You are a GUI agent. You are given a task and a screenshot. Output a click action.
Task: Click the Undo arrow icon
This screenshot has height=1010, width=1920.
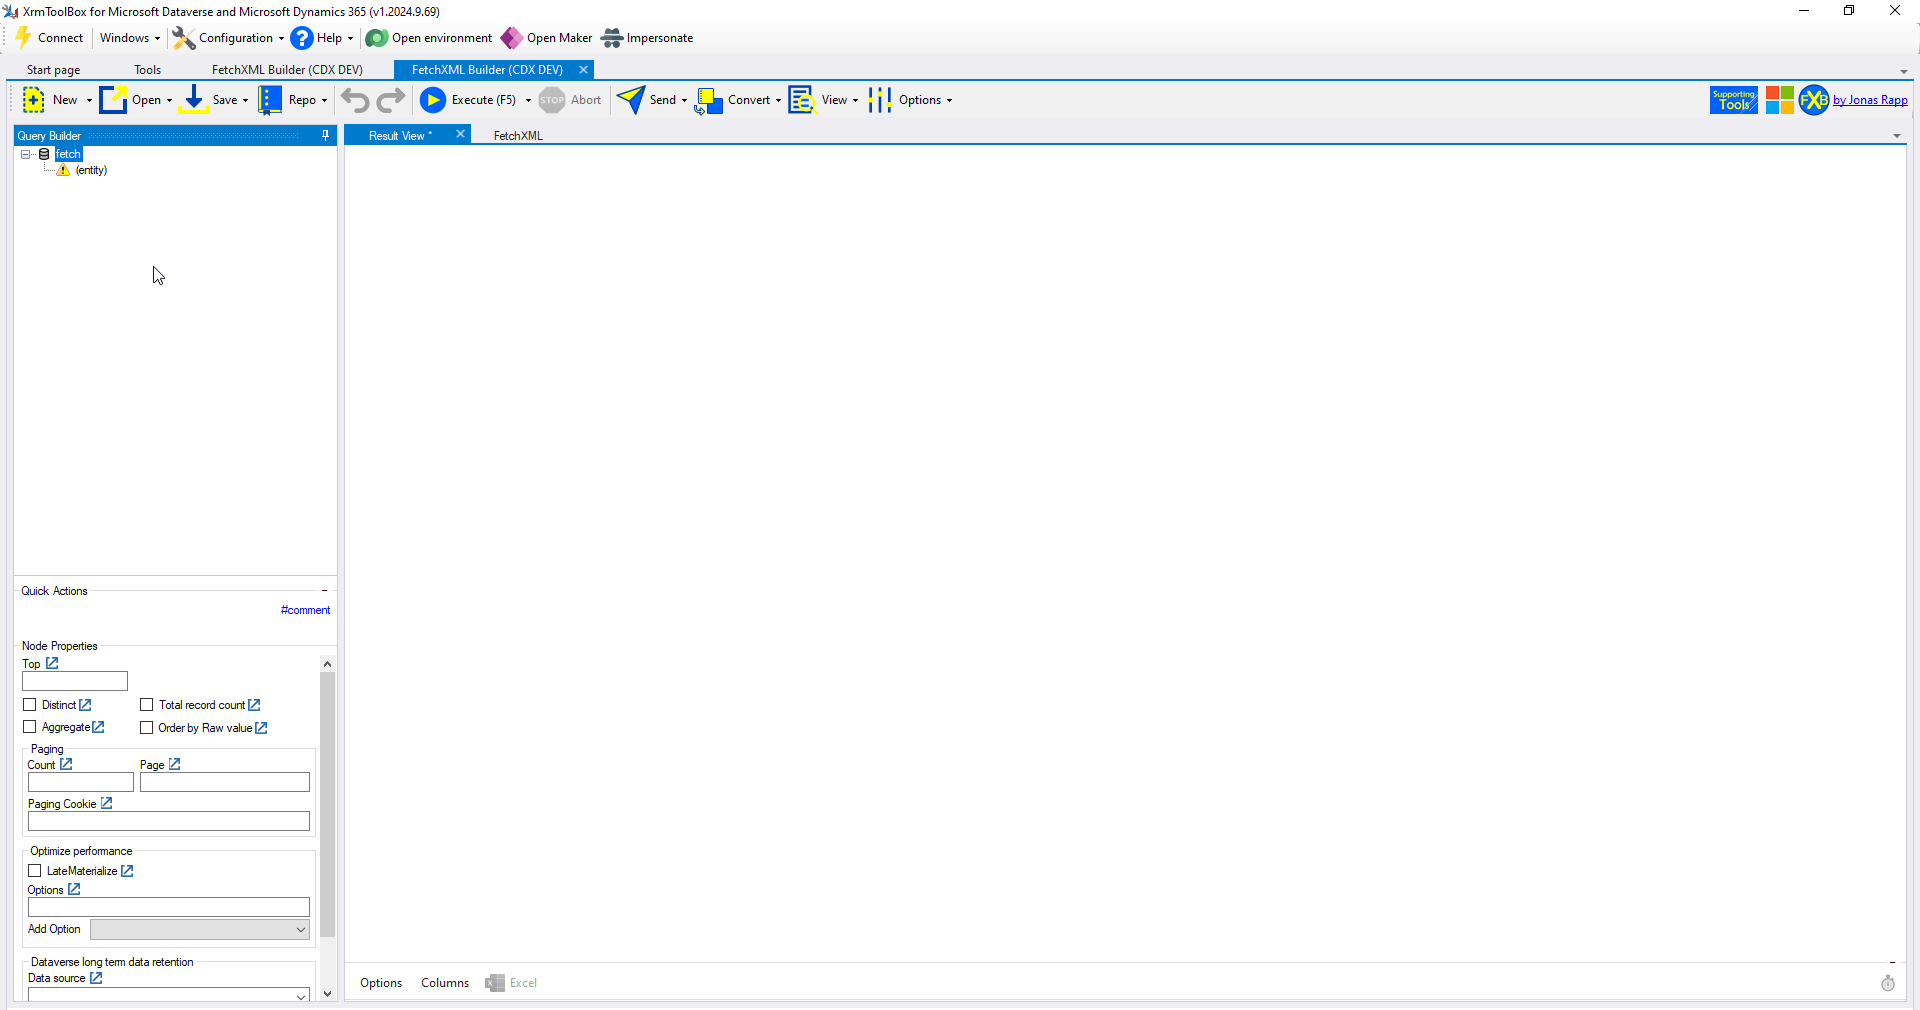coord(355,100)
